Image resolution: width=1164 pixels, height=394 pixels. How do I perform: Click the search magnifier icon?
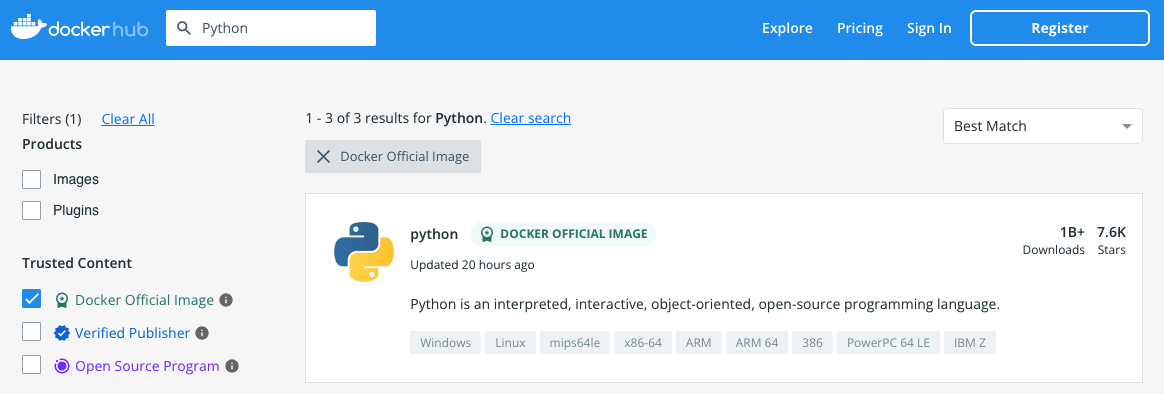(184, 28)
